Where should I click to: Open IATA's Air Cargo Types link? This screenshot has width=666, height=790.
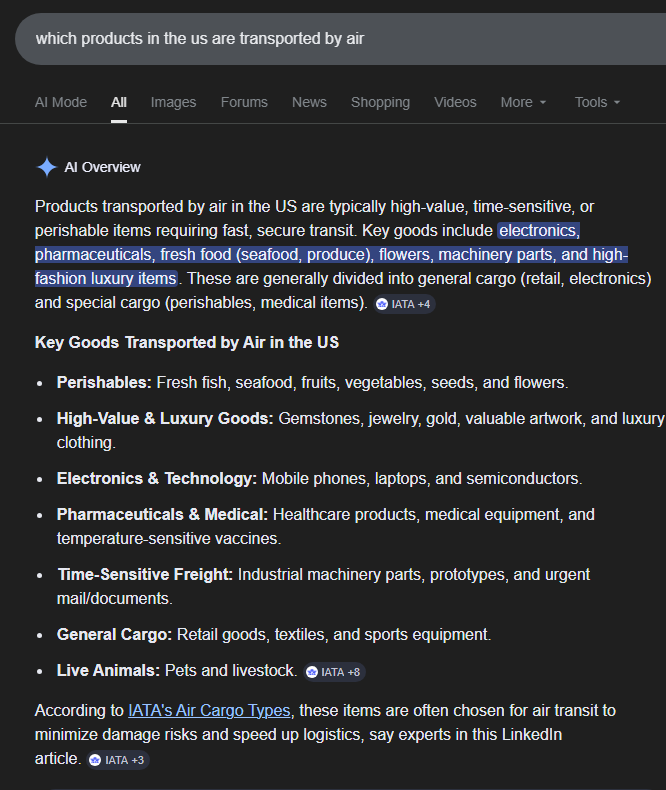tap(209, 710)
